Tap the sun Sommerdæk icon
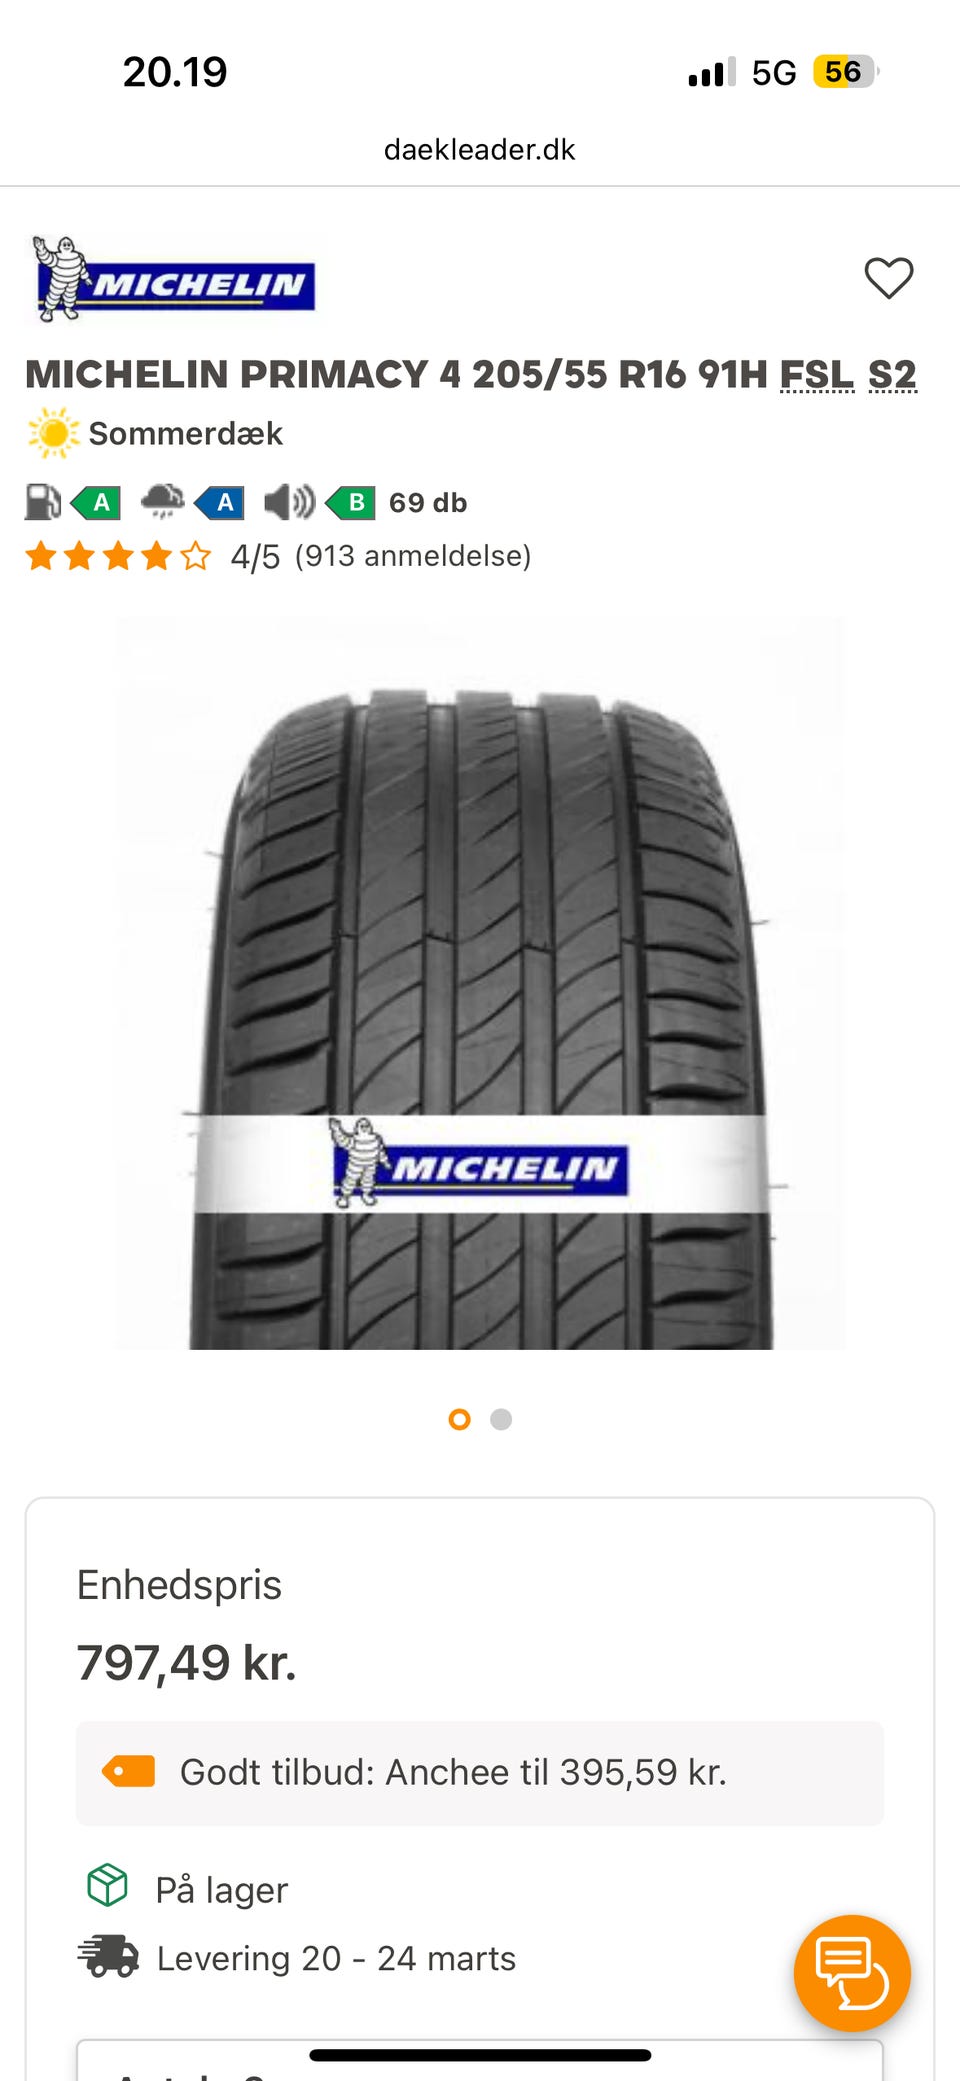 (x=53, y=433)
